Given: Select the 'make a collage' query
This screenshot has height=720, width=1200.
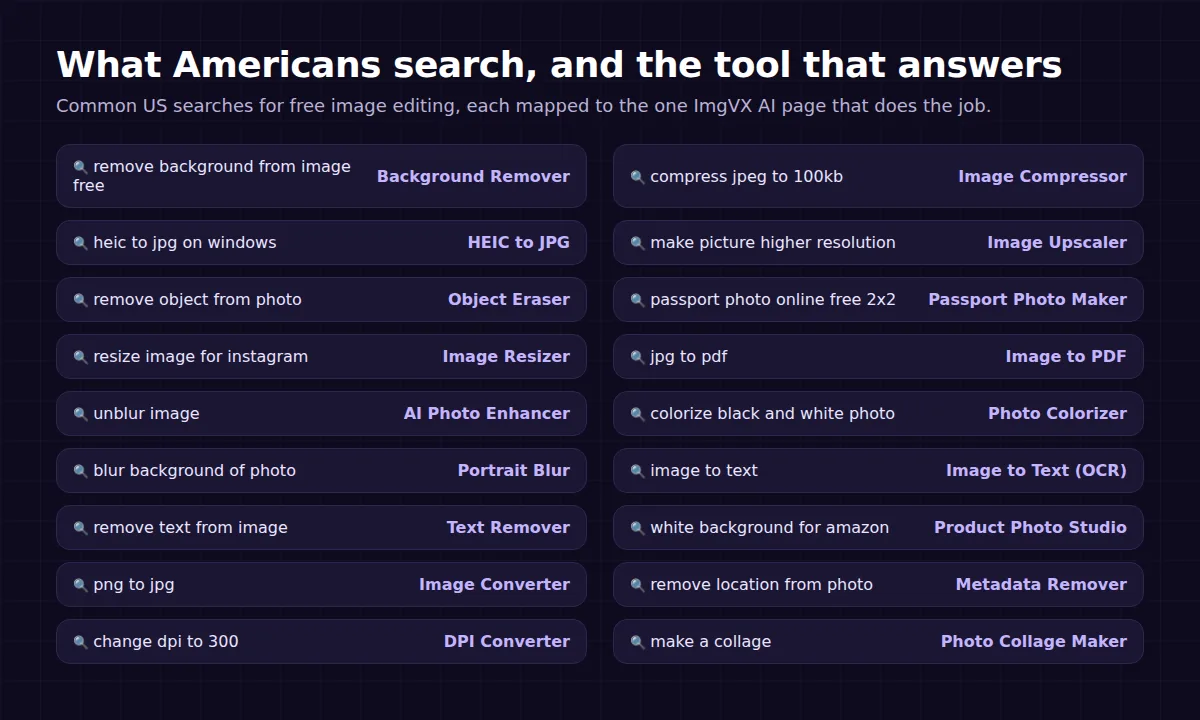Looking at the screenshot, I should click(710, 641).
